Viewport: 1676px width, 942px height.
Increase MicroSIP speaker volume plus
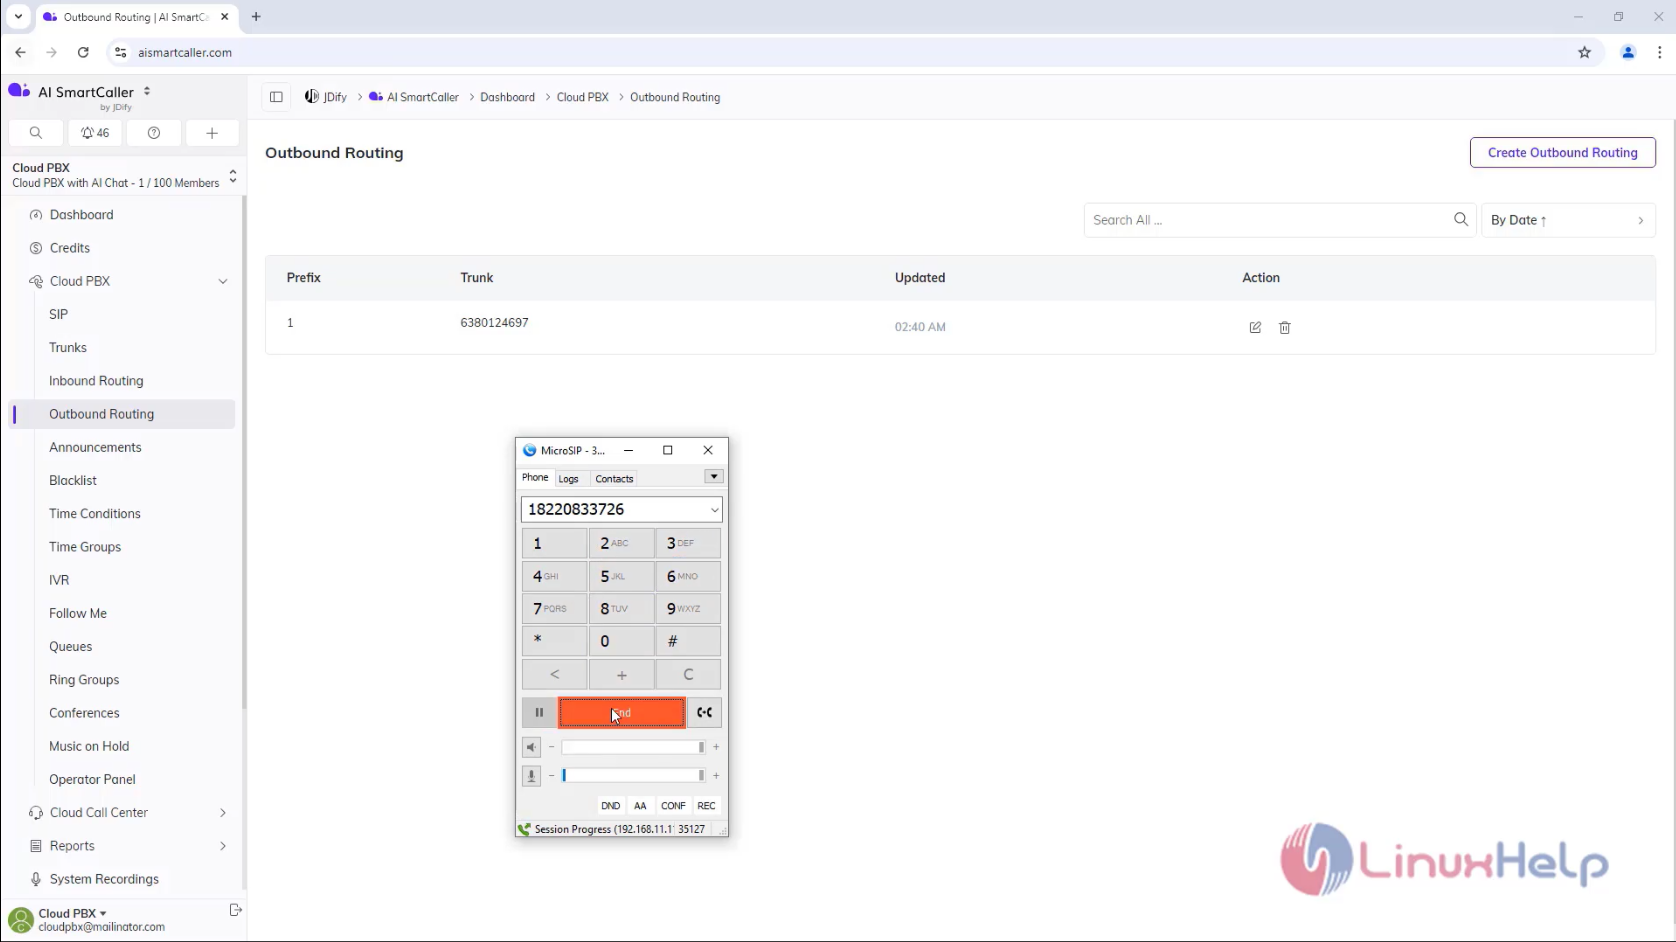(x=716, y=747)
